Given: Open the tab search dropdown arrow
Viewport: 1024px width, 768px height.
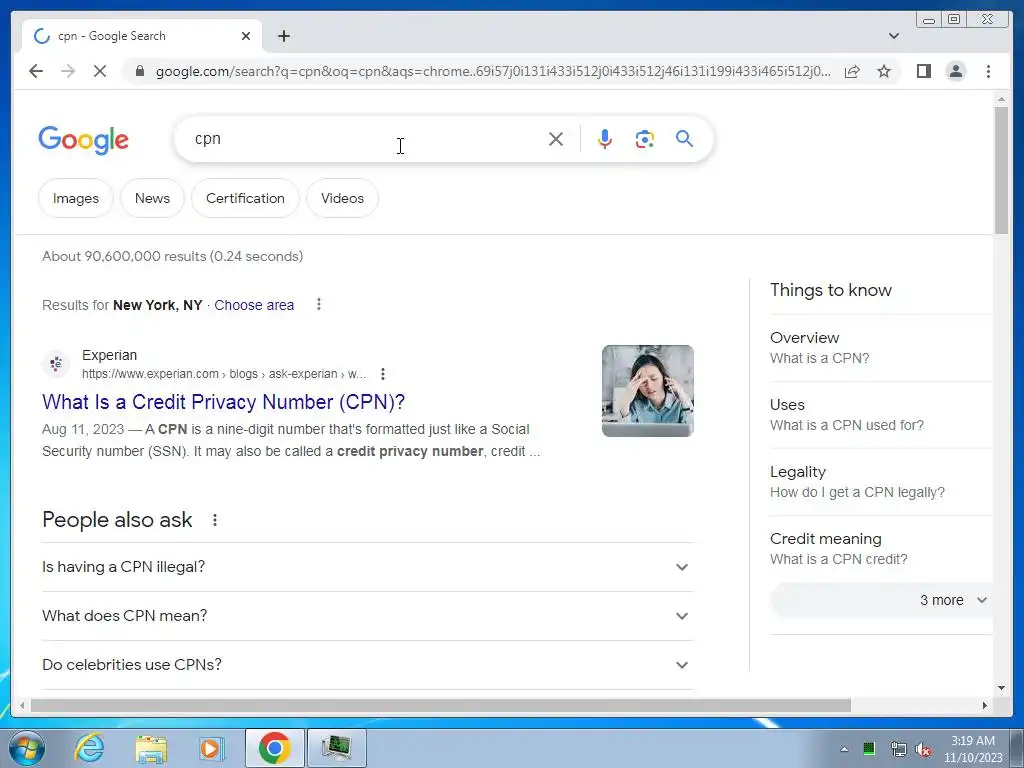Looking at the screenshot, I should pyautogui.click(x=894, y=36).
